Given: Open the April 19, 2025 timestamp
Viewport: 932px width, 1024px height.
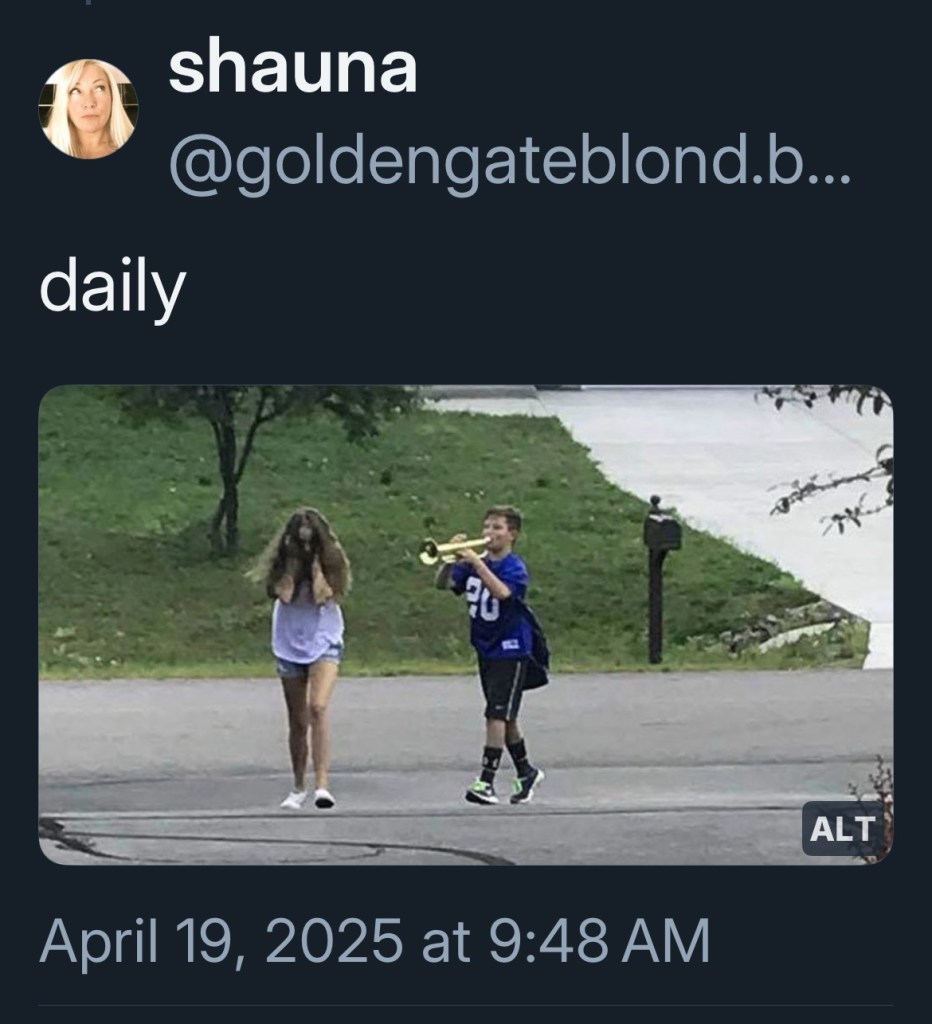Looking at the screenshot, I should 374,940.
